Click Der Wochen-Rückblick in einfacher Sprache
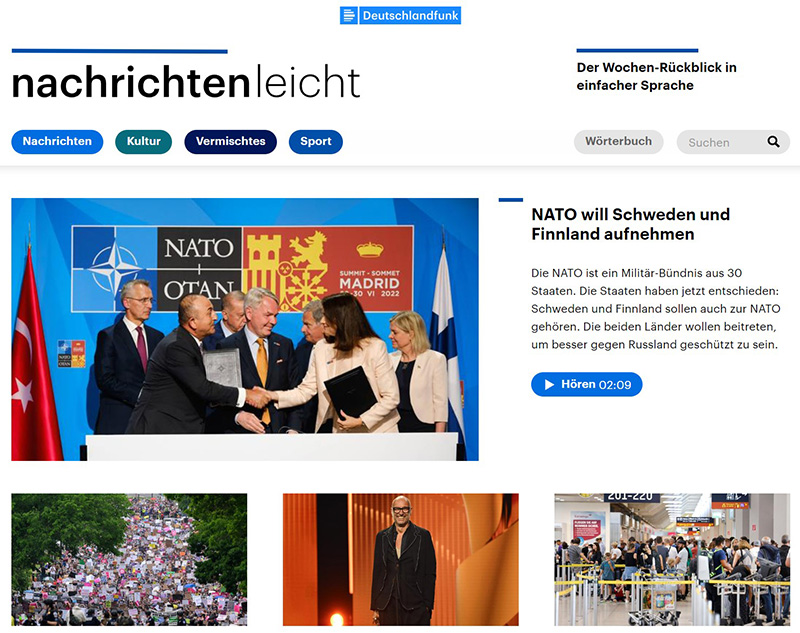This screenshot has height=633, width=800. point(657,77)
